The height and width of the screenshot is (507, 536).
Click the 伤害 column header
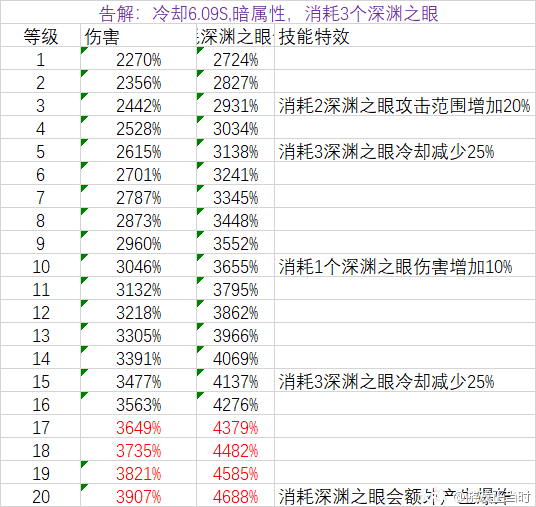[x=138, y=36]
